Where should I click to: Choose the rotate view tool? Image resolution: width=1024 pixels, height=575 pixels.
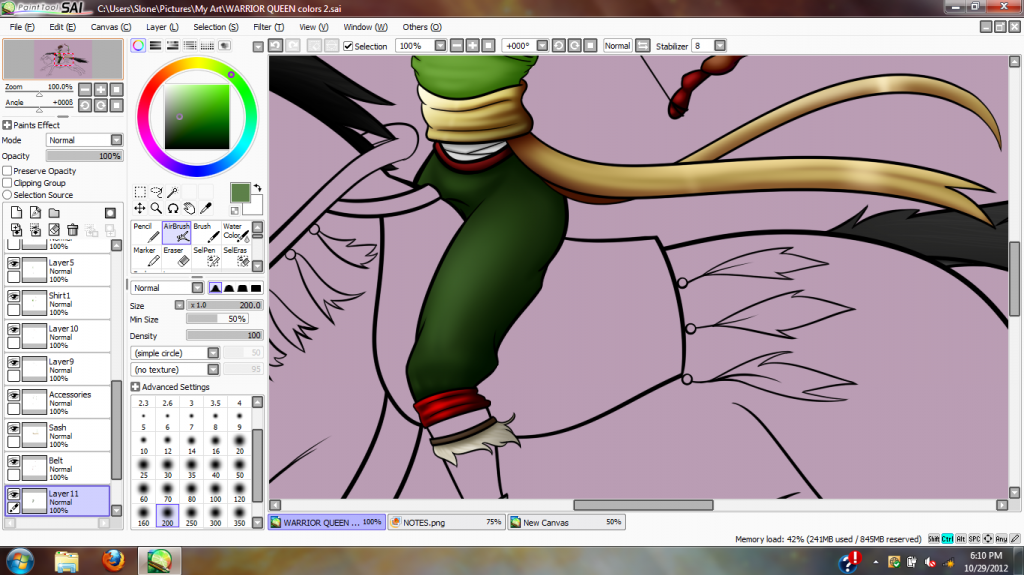point(172,208)
